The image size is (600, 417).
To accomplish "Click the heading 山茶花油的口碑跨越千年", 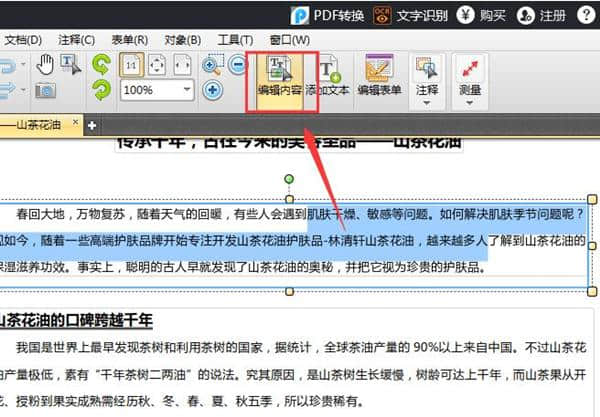I will point(76,321).
